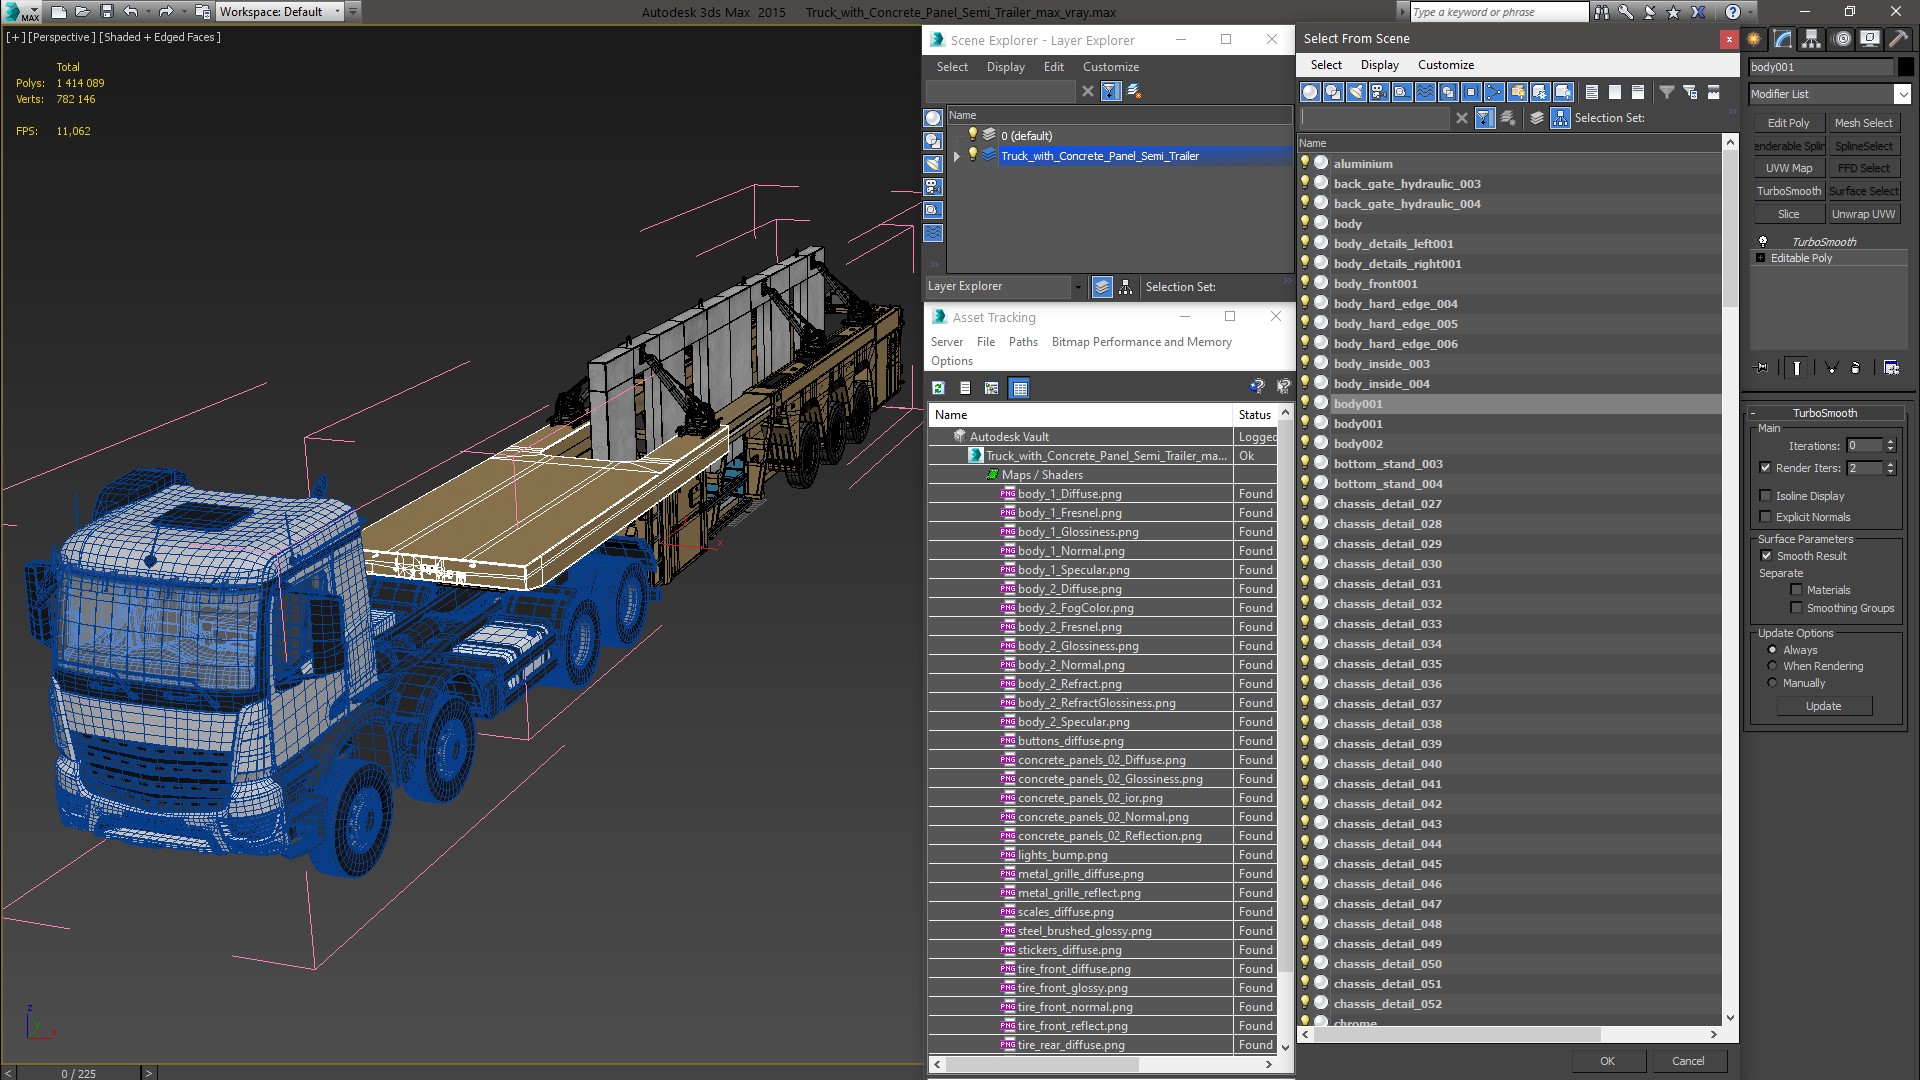Click the black object color swatch

point(1905,67)
